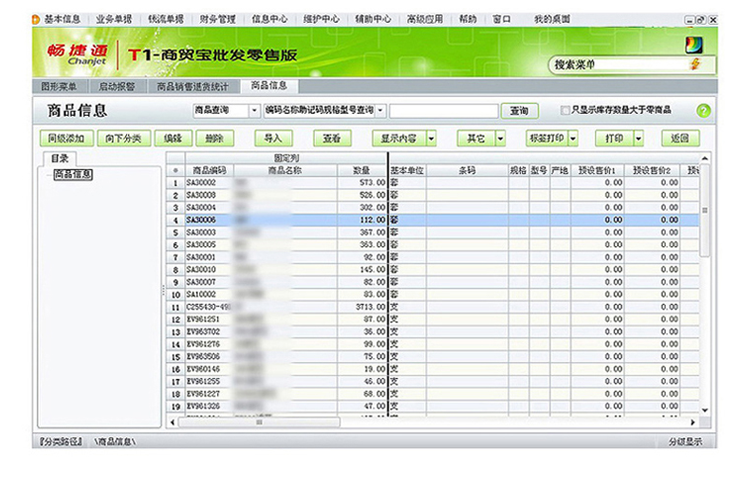
Task: Click the horizontal scroll-left arrow
Action: 173,422
